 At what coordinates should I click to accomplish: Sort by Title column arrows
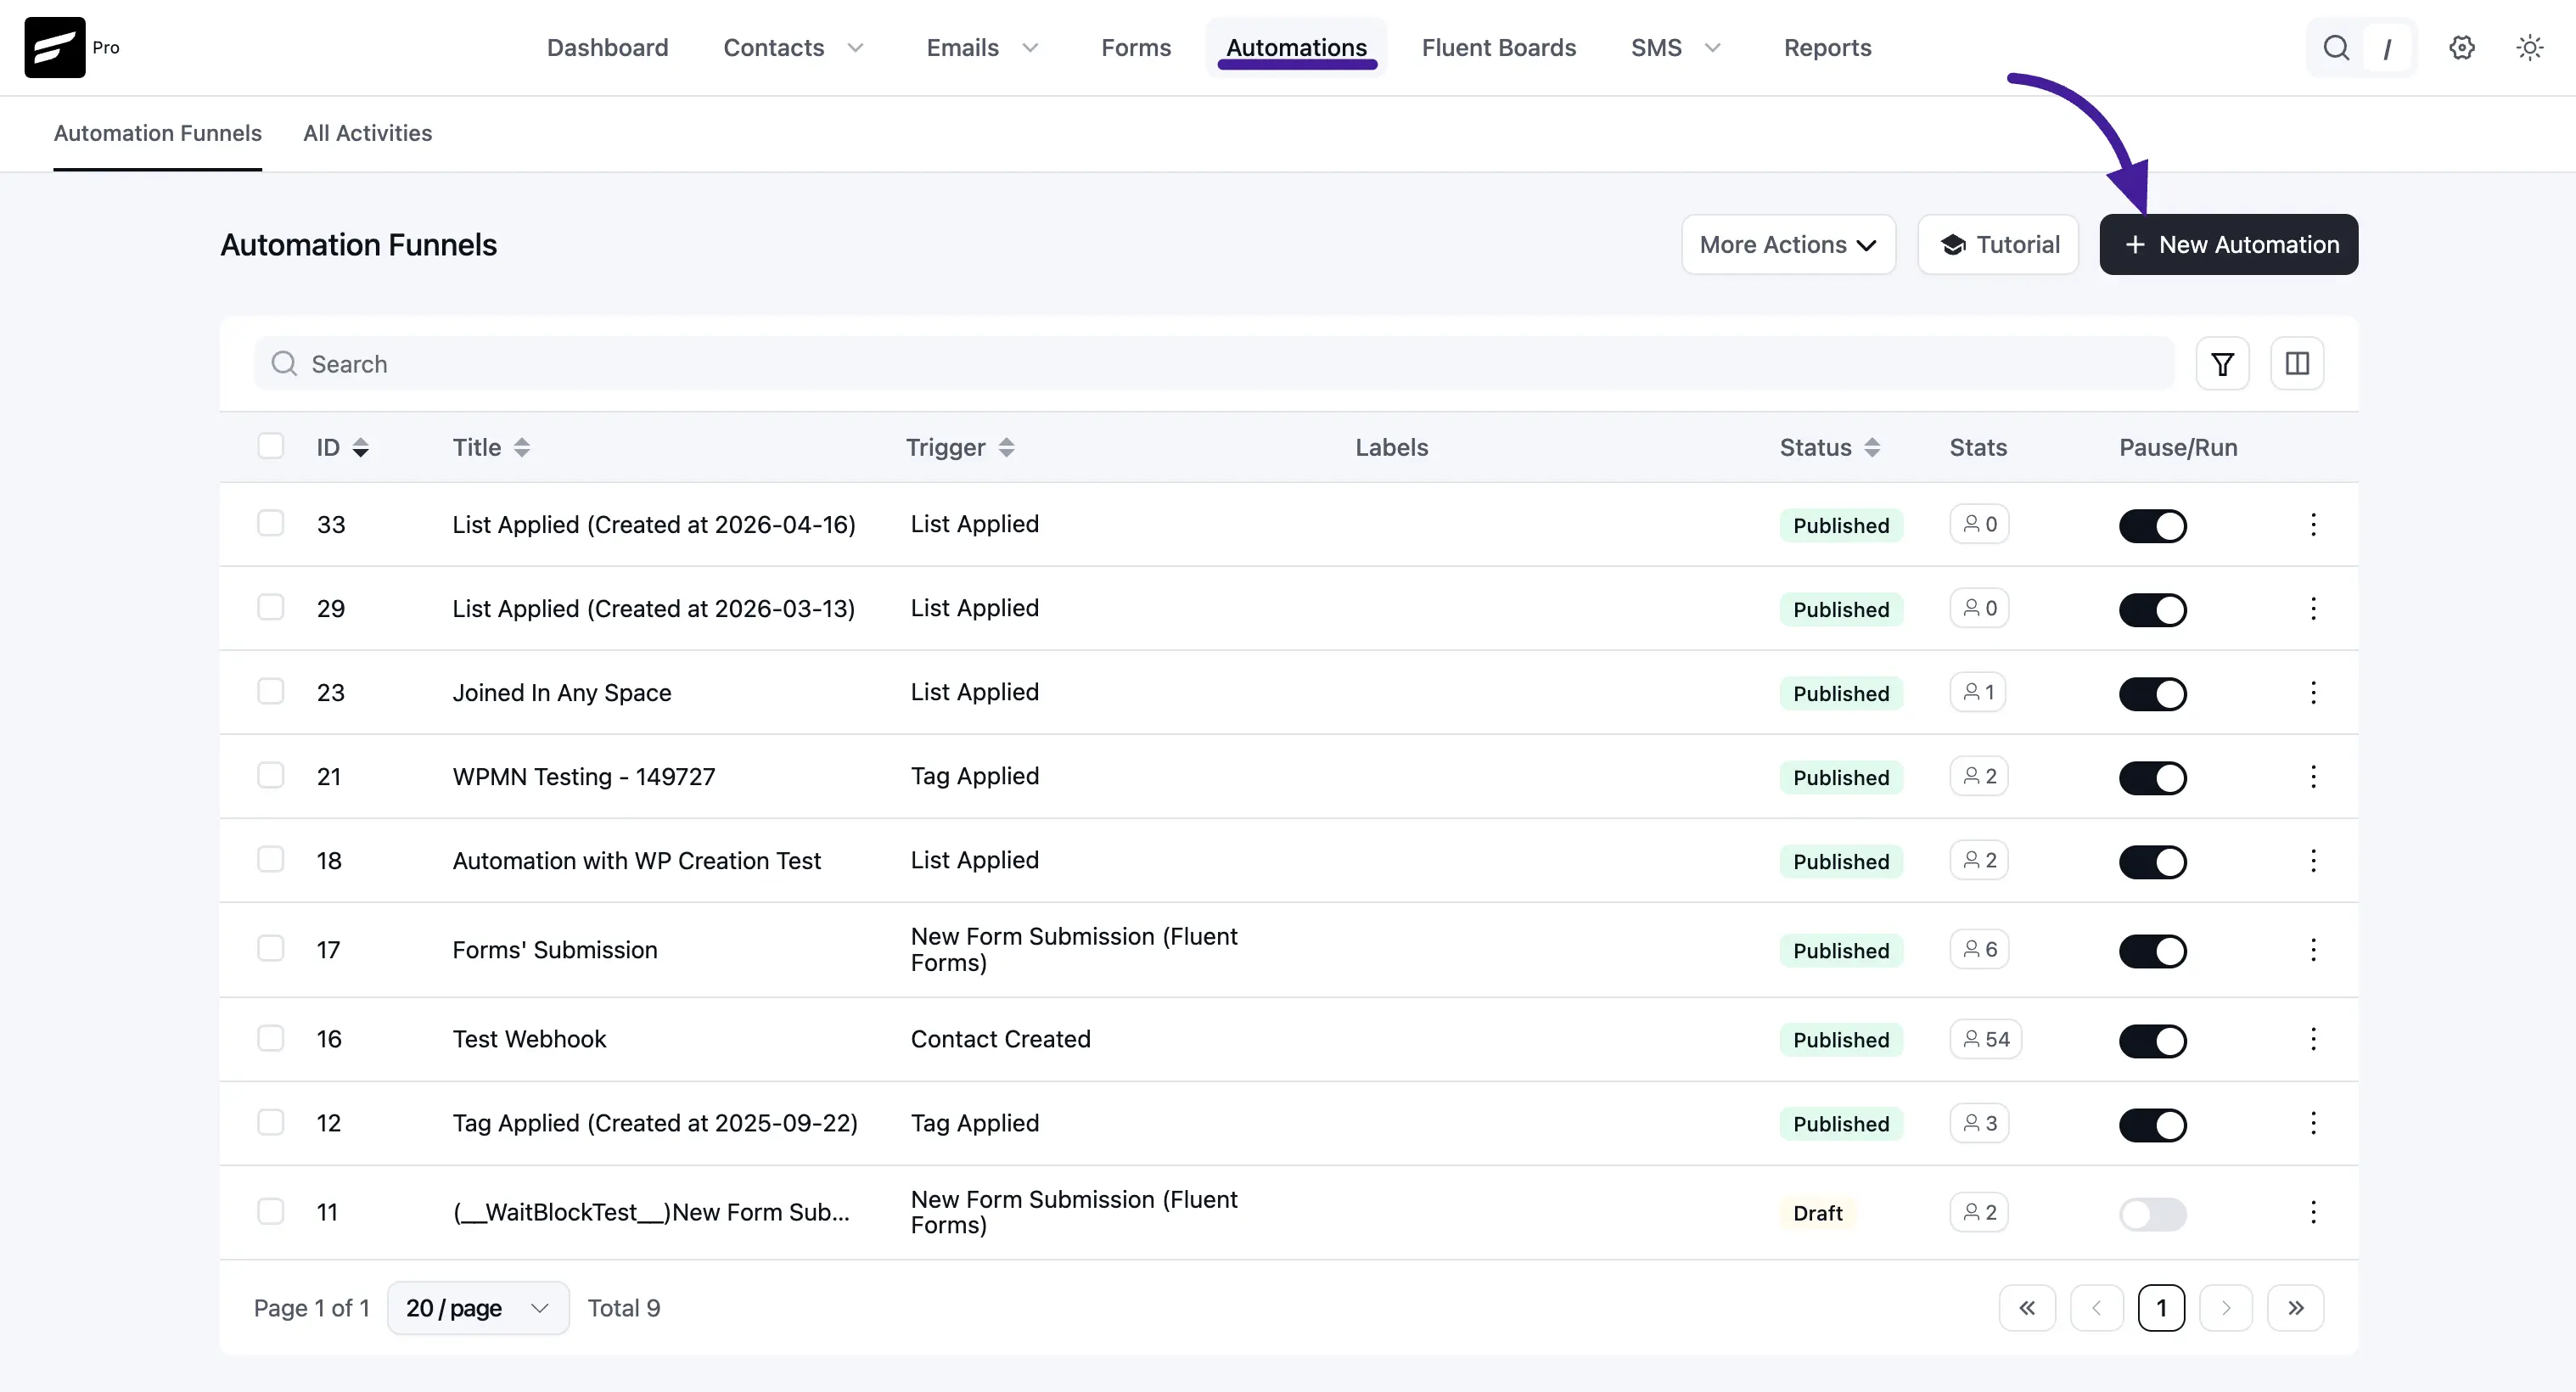coord(522,448)
